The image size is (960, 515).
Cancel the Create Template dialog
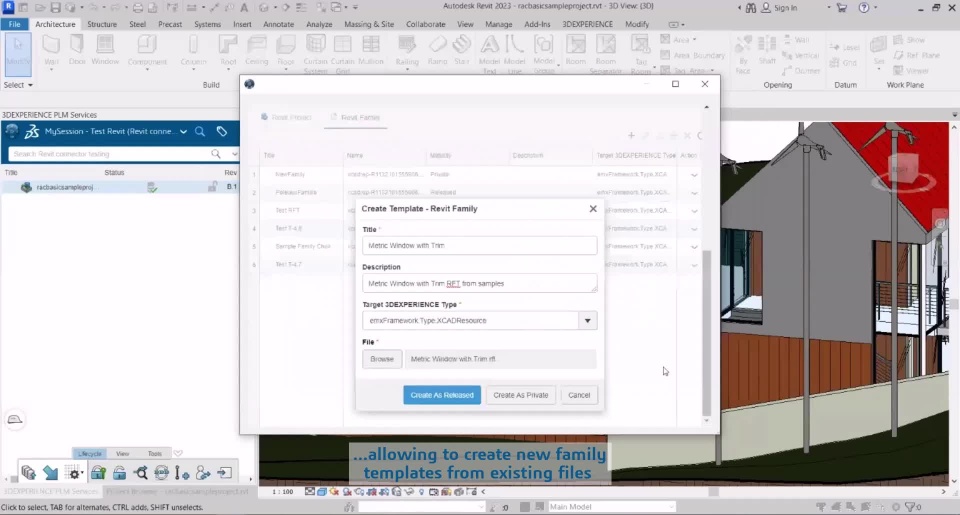[x=579, y=395]
